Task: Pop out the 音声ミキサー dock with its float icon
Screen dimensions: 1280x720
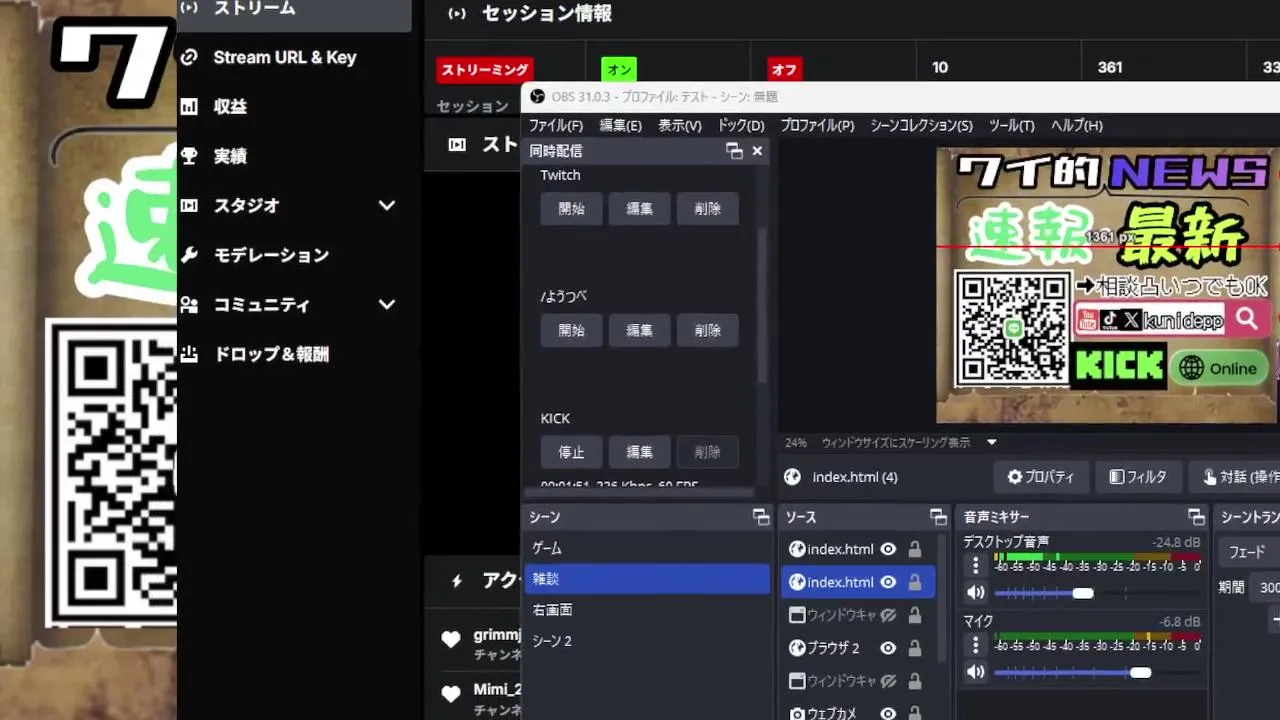Action: [x=1196, y=517]
